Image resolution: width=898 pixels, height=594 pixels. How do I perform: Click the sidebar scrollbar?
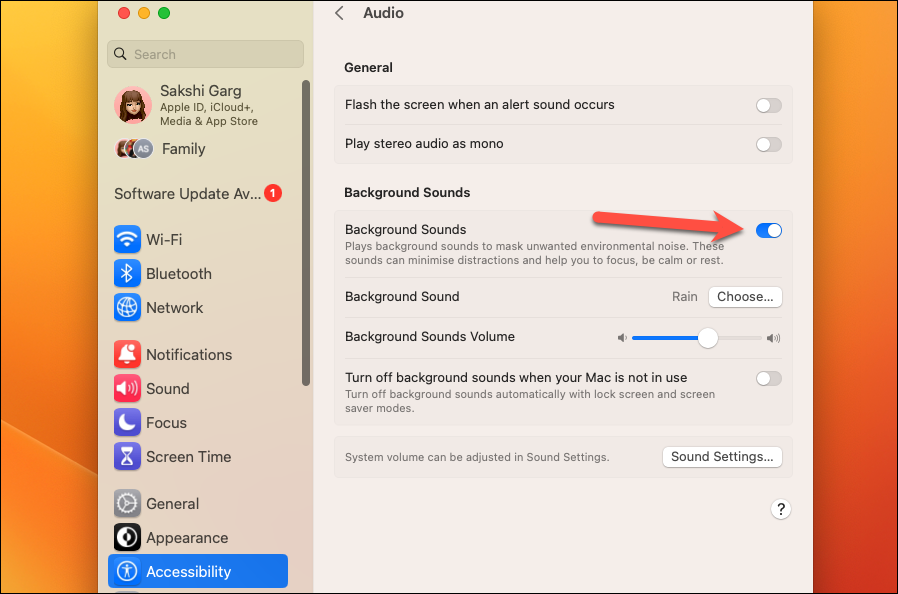tap(306, 233)
